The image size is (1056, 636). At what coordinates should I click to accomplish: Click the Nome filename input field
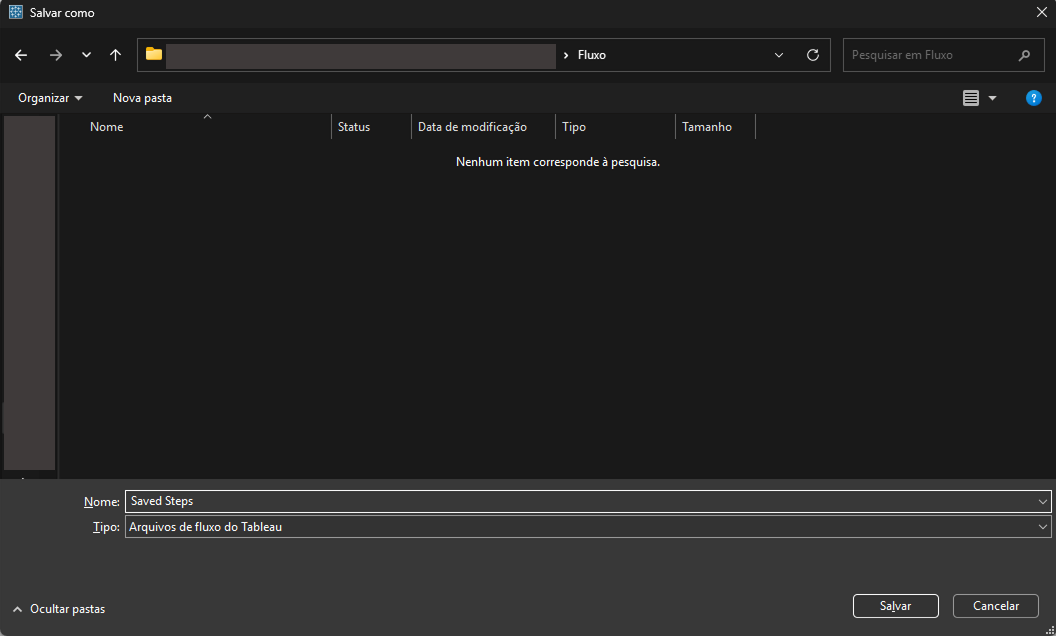580,501
